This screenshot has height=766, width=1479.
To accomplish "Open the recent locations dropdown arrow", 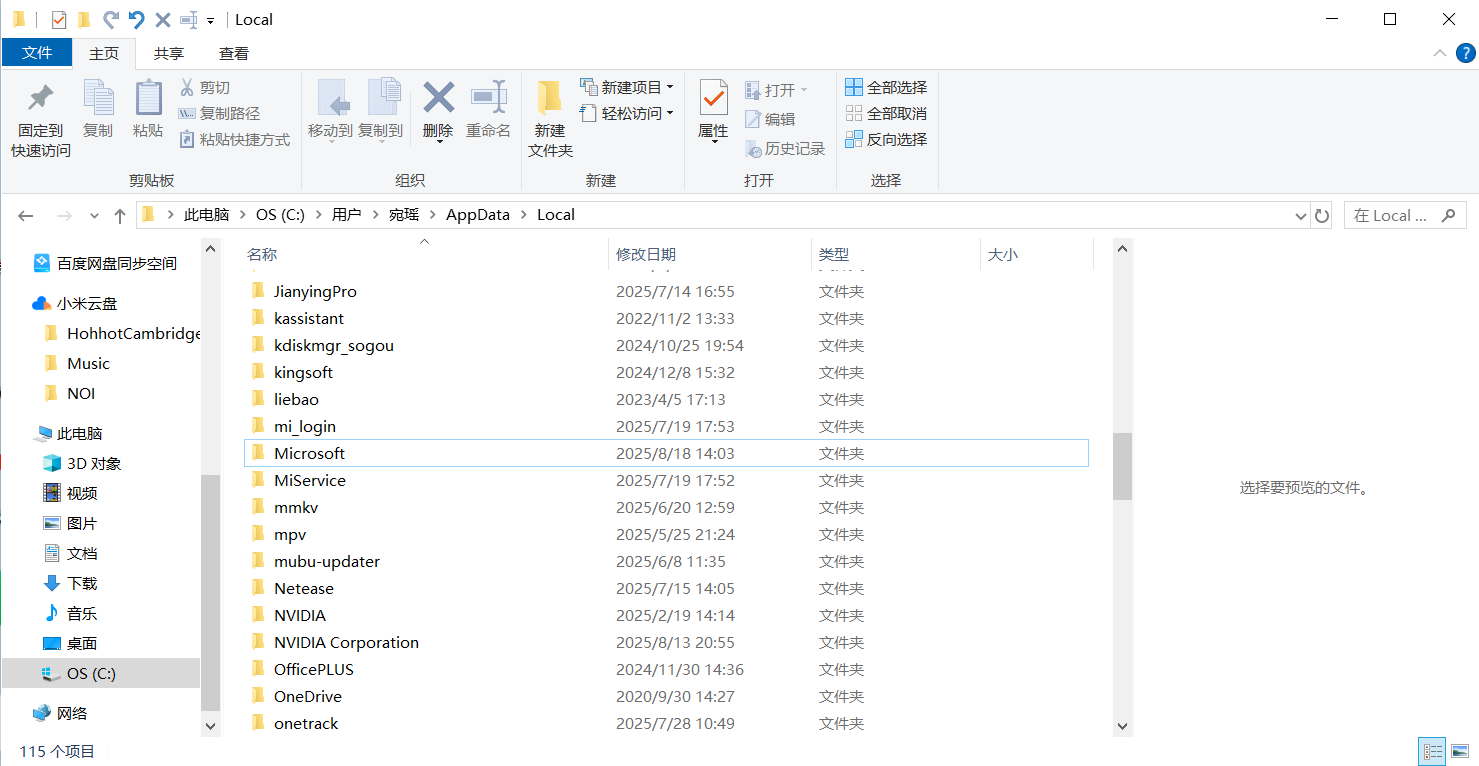I will tap(95, 216).
